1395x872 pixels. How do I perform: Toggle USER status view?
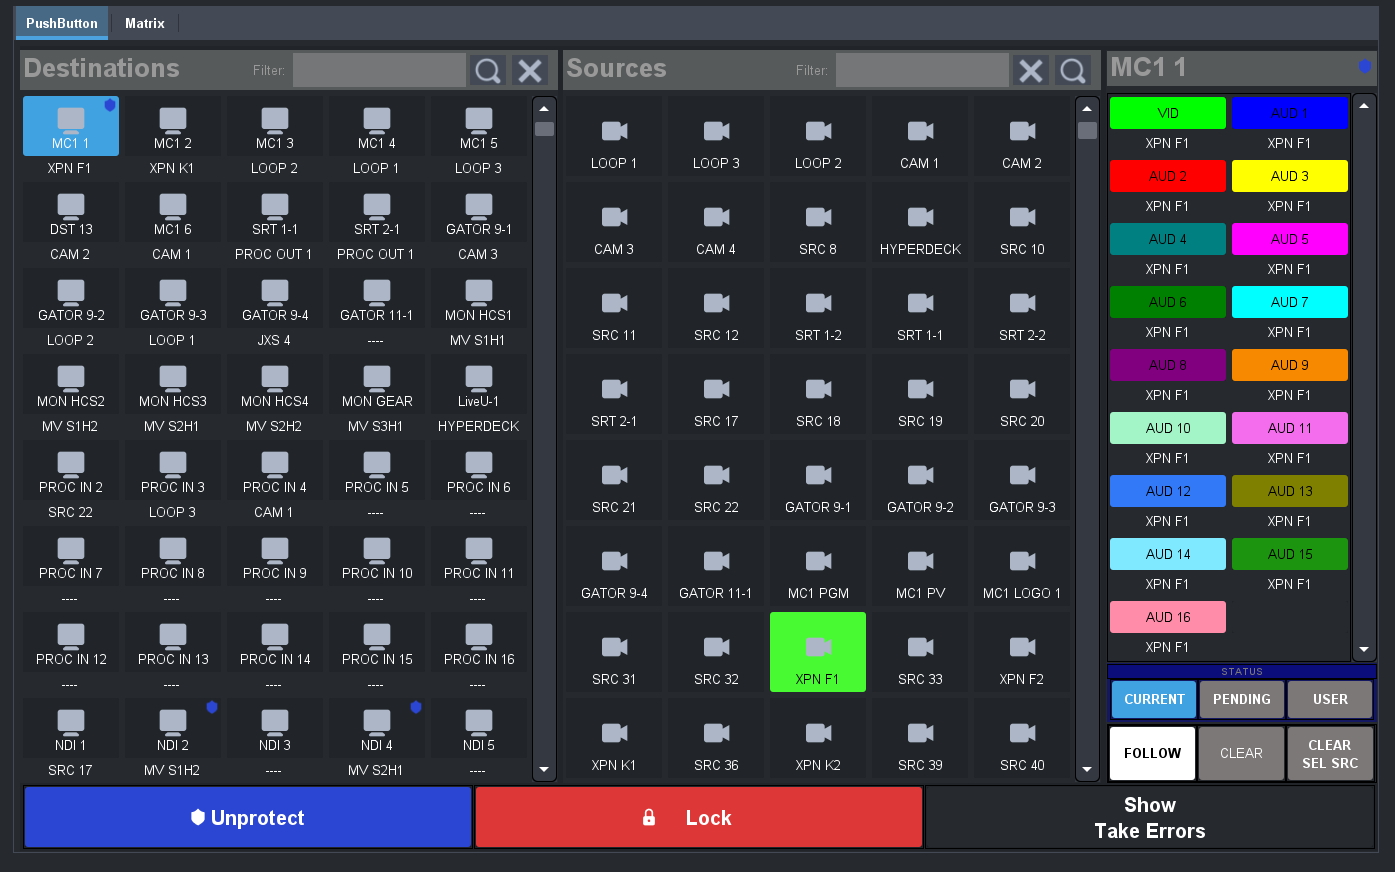point(1330,700)
